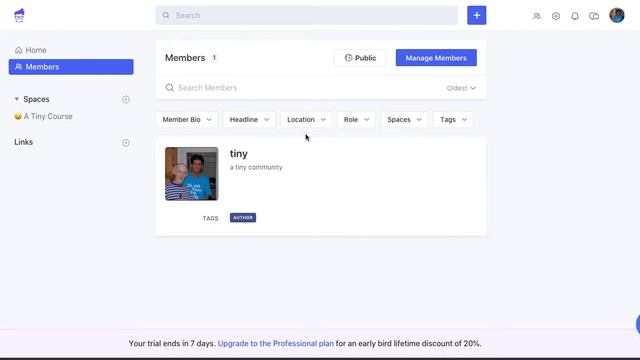Image resolution: width=640 pixels, height=360 pixels.
Task: Open the notifications bell
Action: (575, 16)
